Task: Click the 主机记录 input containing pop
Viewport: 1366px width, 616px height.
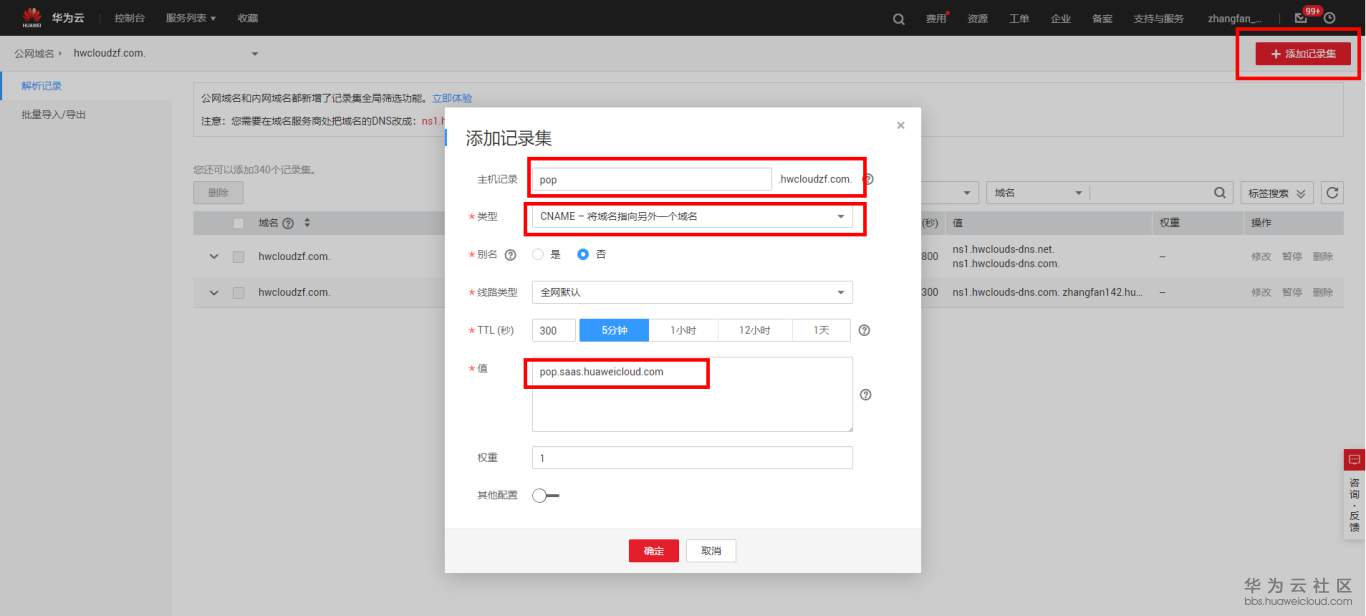Action: point(652,180)
